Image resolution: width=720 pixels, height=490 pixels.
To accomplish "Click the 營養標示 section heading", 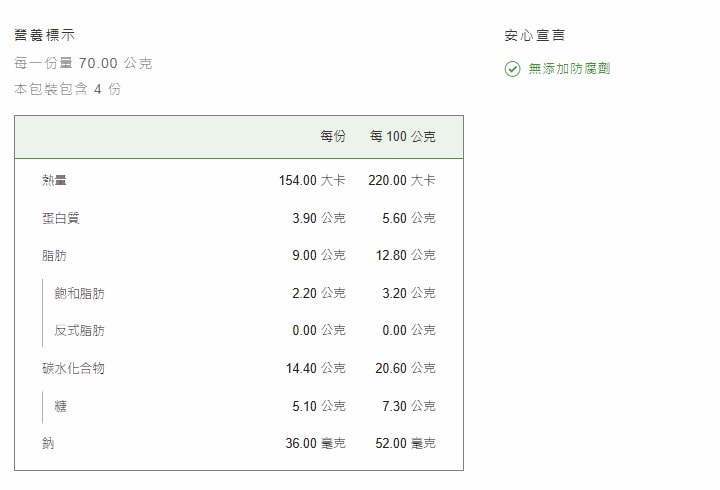I will coord(44,35).
